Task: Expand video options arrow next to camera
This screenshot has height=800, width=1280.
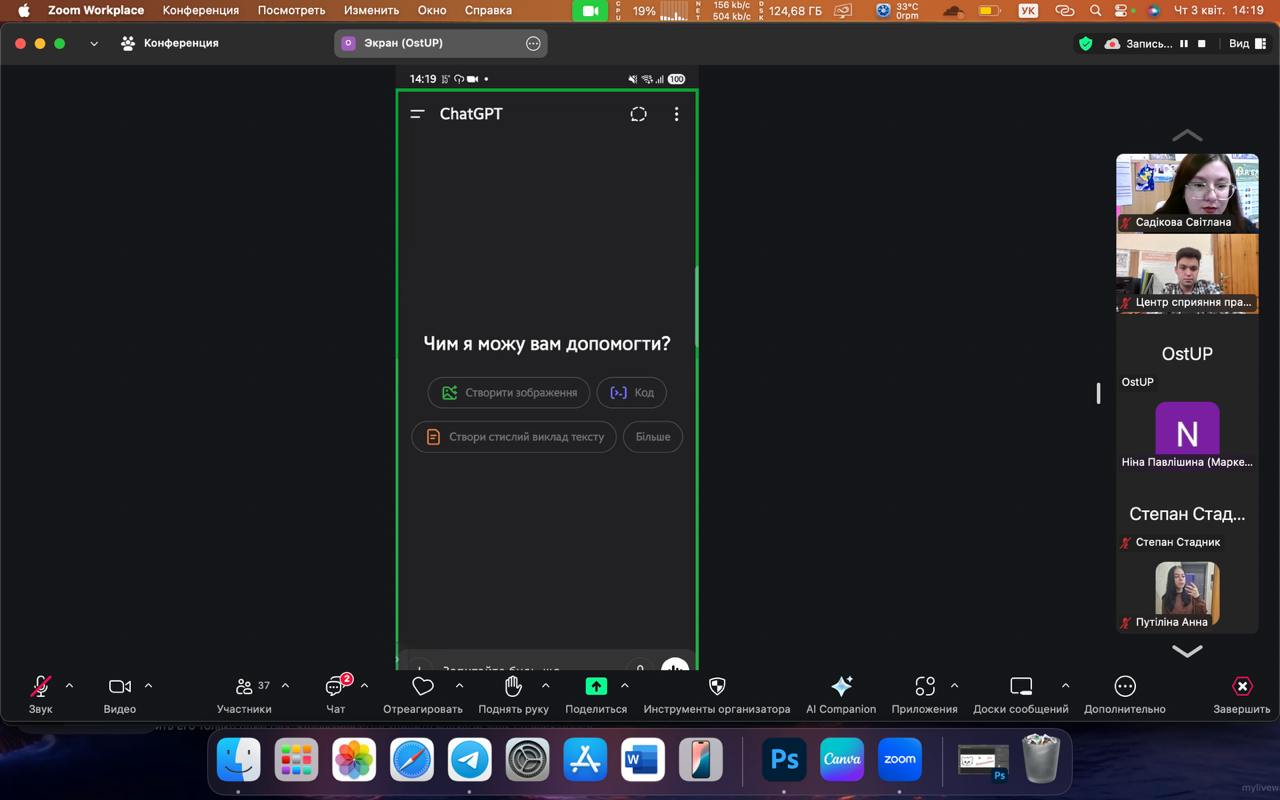Action: [148, 686]
